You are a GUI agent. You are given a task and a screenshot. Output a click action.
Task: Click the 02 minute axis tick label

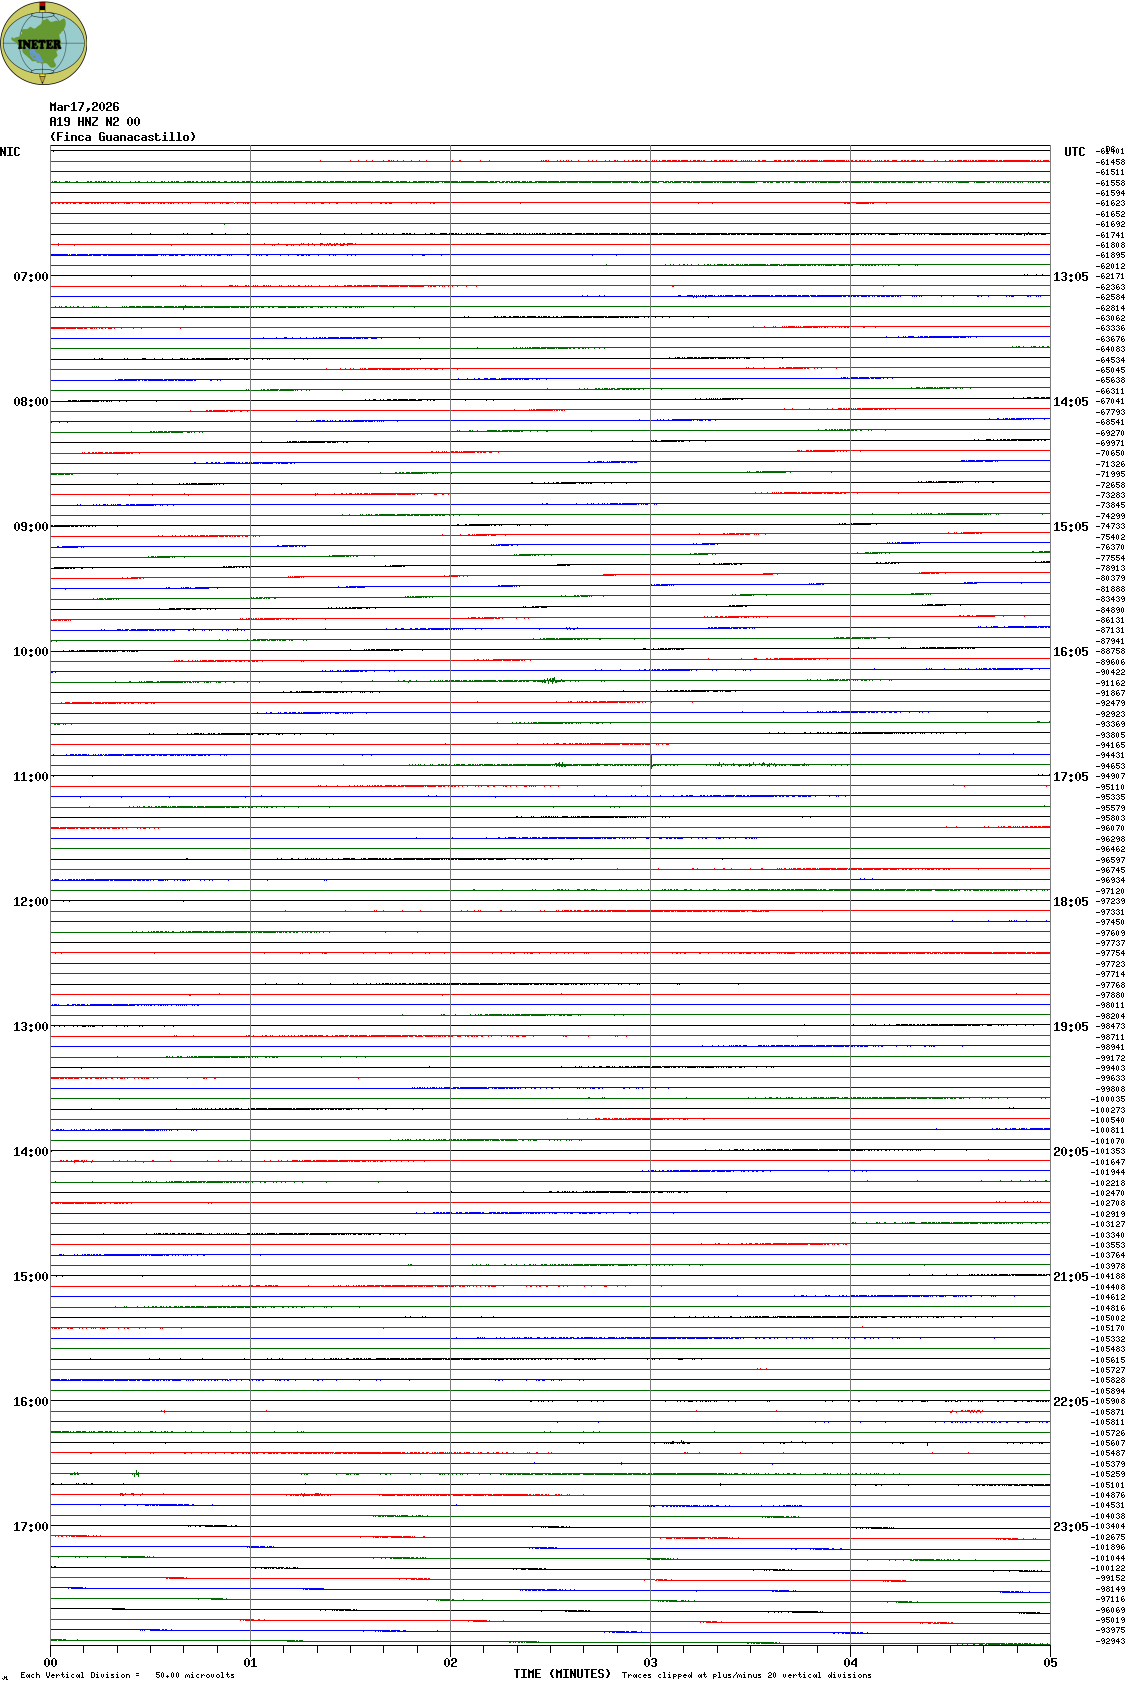pos(450,1663)
